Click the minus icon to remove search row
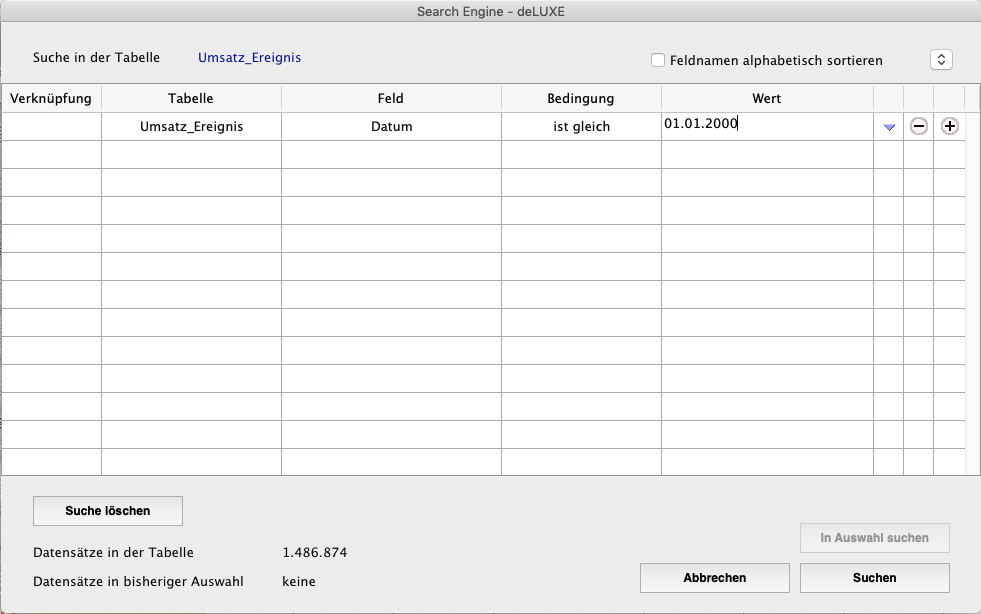Viewport: 981px width, 614px height. pos(918,127)
